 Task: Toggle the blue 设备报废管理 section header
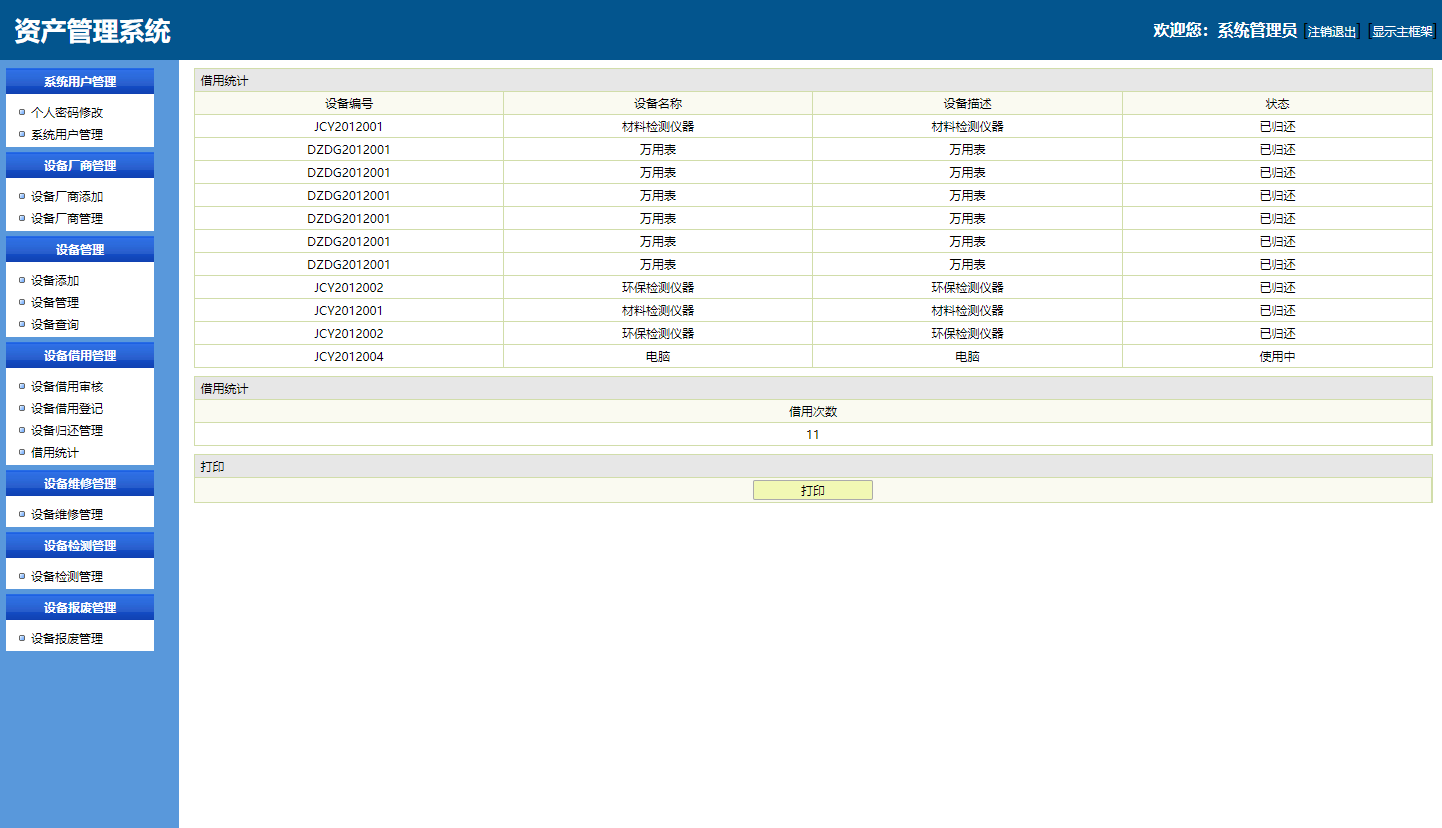click(x=80, y=607)
